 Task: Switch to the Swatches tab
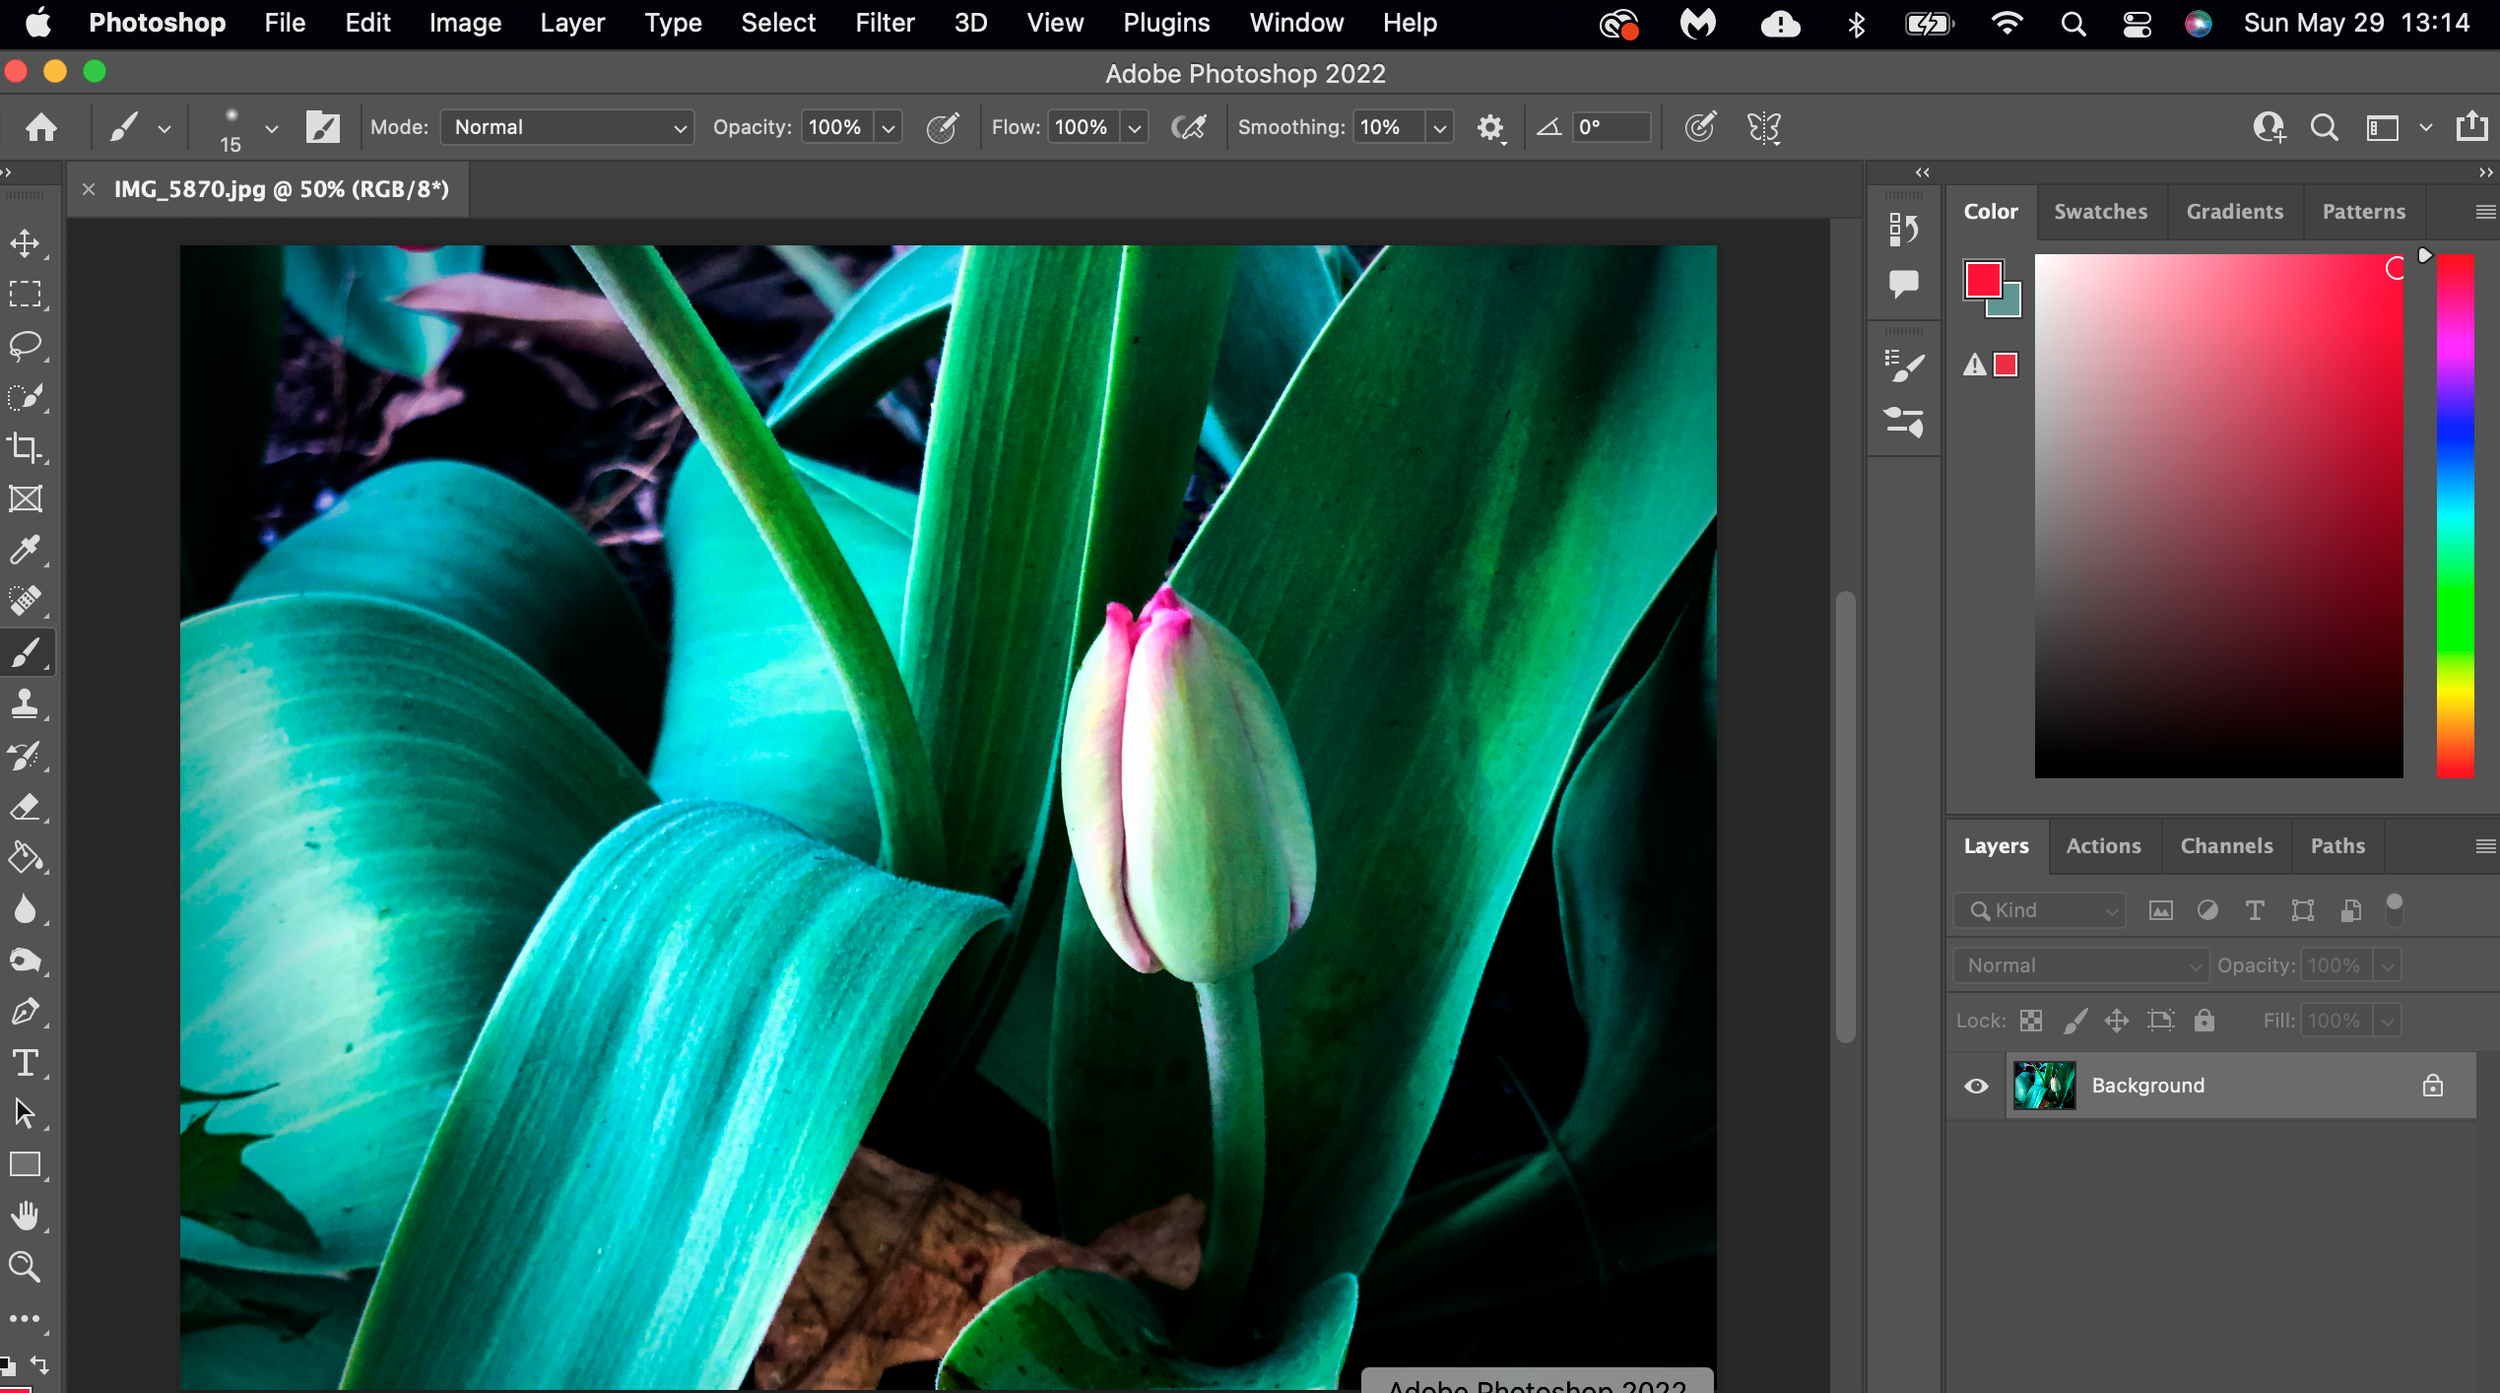click(x=2100, y=211)
